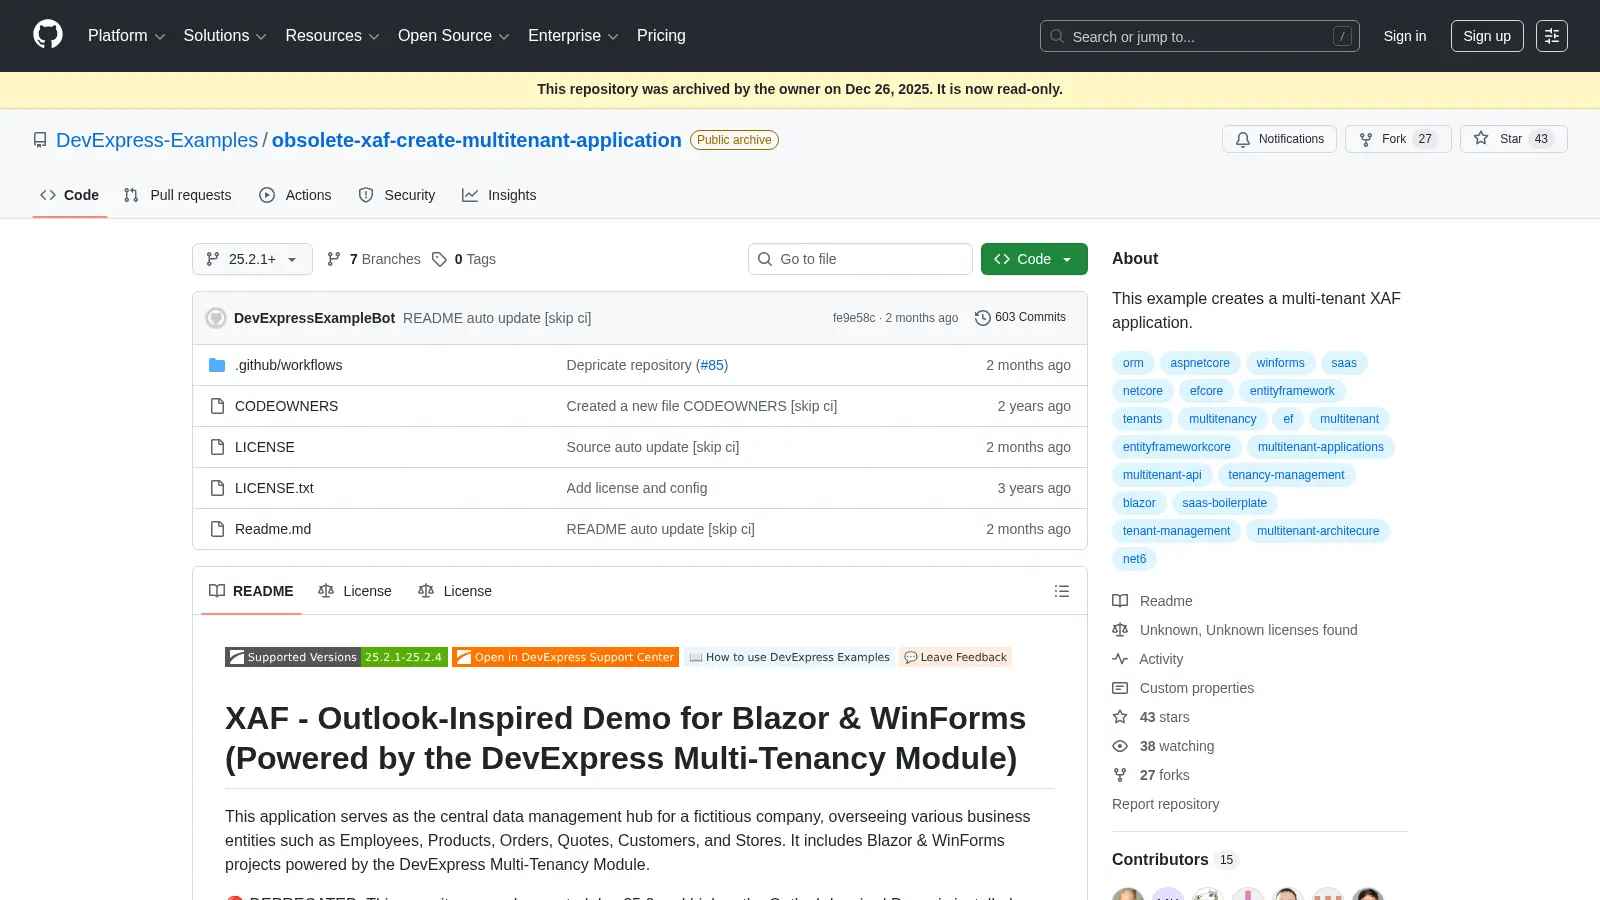
Task: Expand the Open Source menu
Action: coord(454,36)
